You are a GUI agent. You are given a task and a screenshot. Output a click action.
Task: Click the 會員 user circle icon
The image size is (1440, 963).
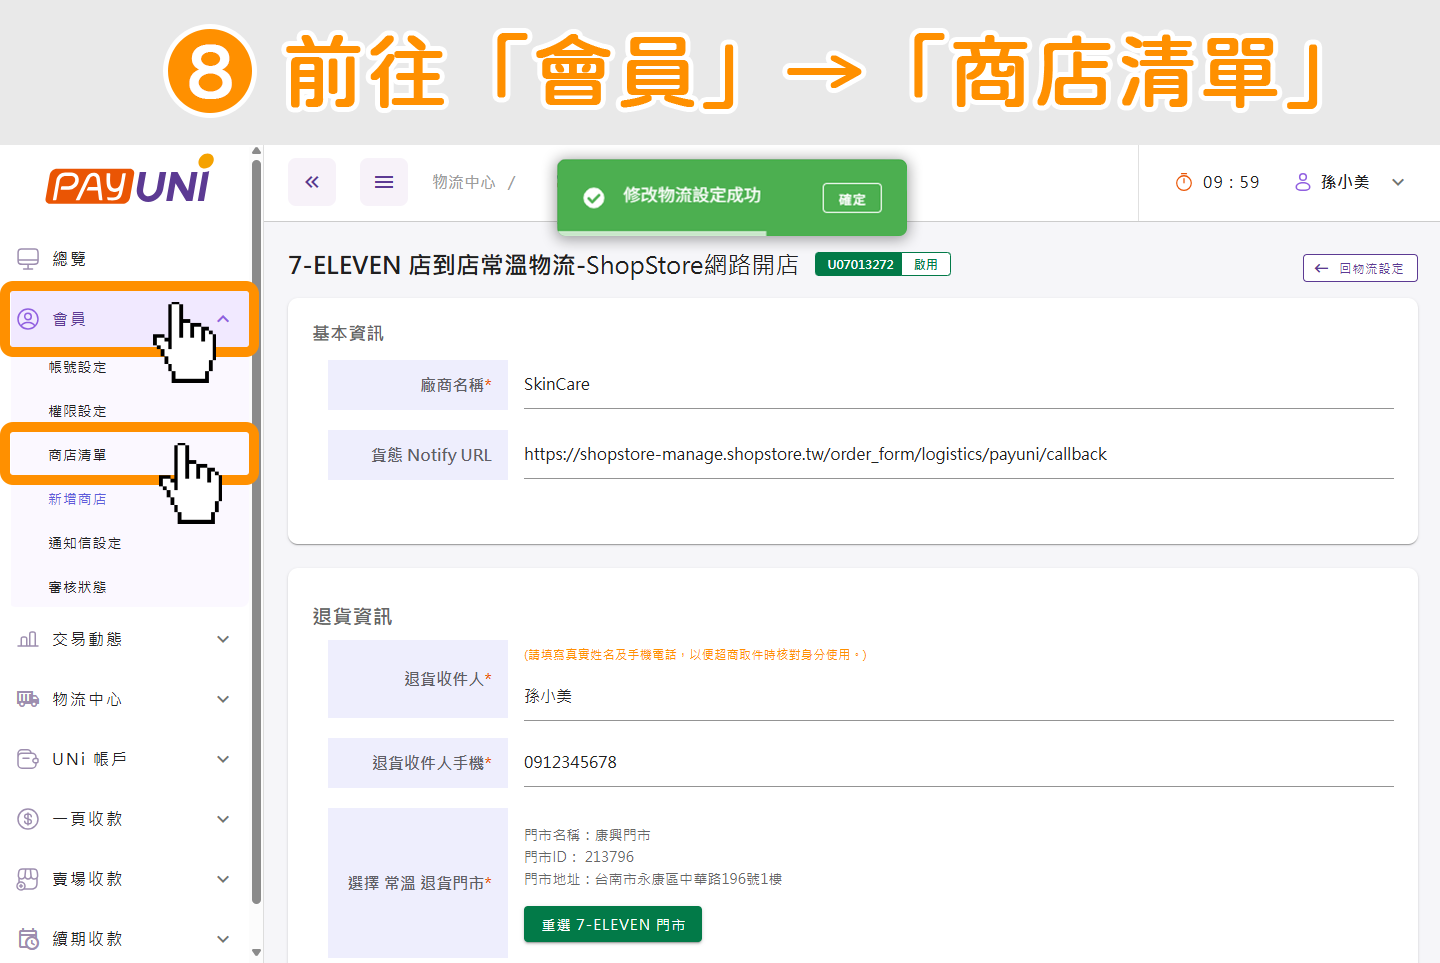(28, 319)
